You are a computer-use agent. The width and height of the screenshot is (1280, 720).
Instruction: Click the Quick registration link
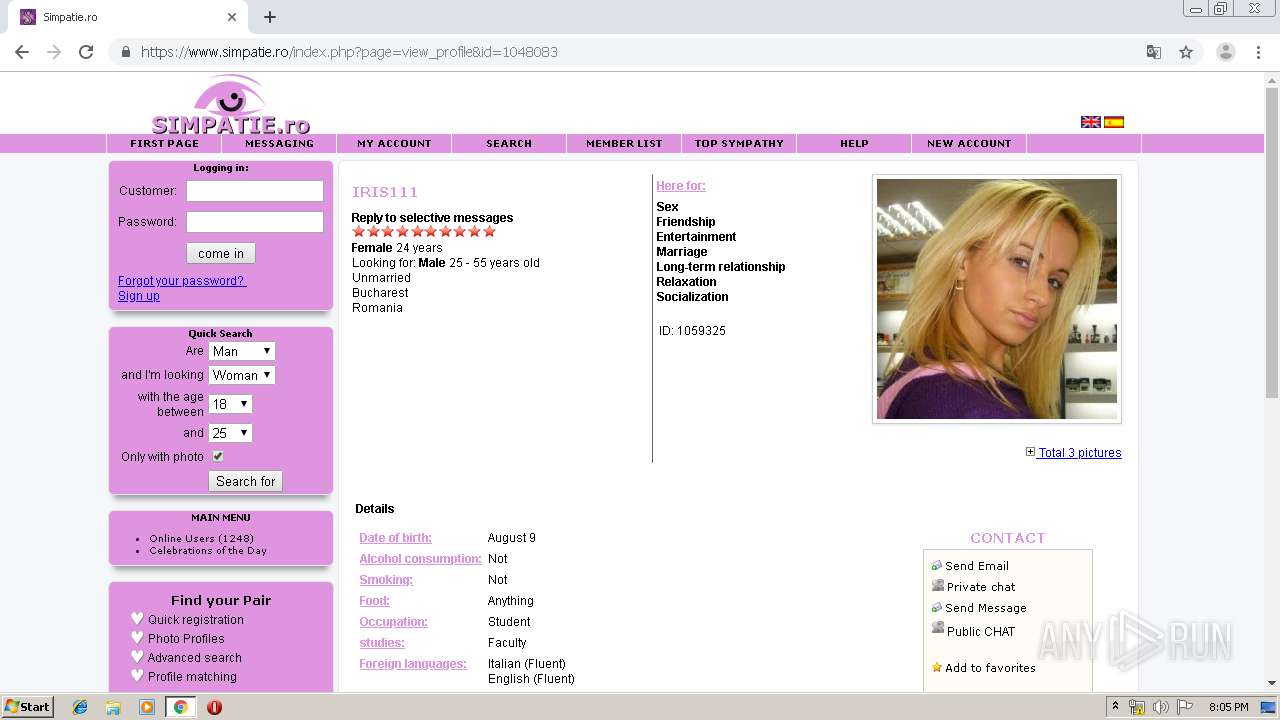click(x=196, y=620)
